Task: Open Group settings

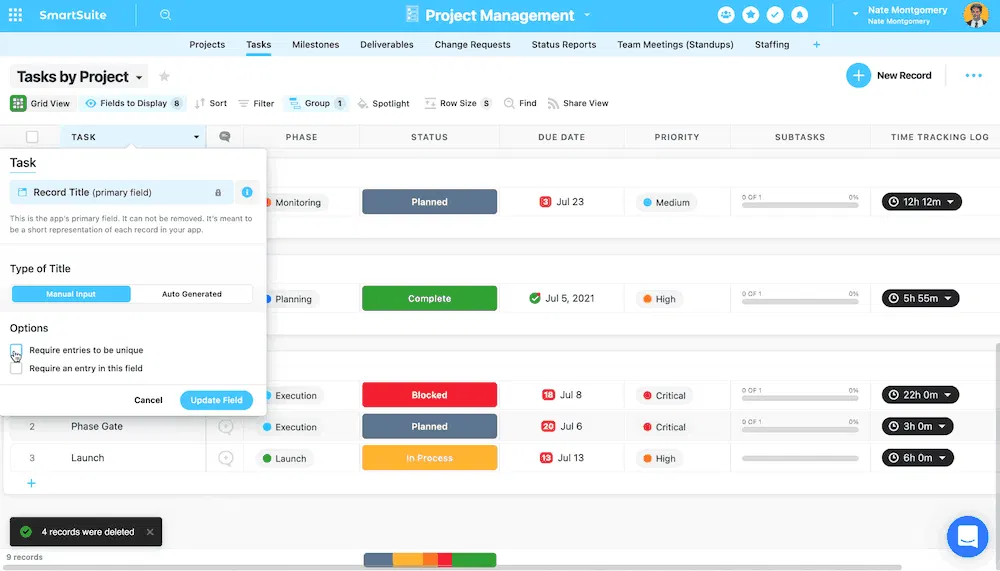Action: (x=317, y=103)
